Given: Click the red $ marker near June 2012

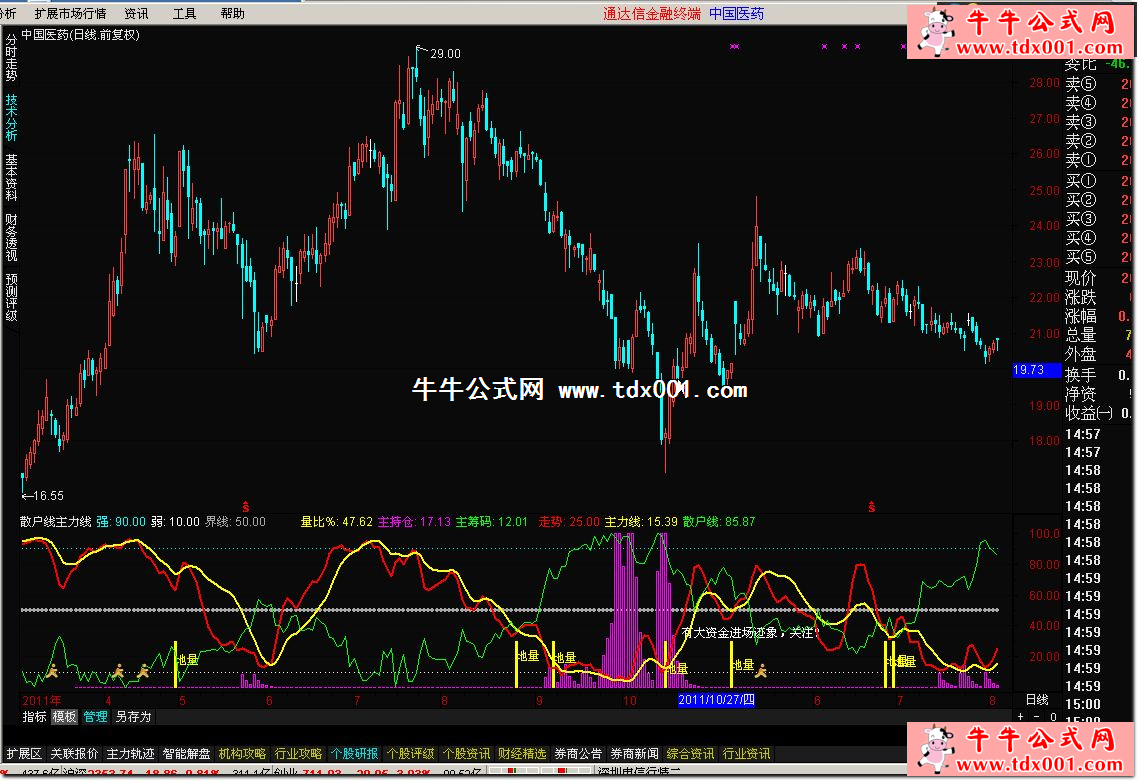Looking at the screenshot, I should [871, 506].
